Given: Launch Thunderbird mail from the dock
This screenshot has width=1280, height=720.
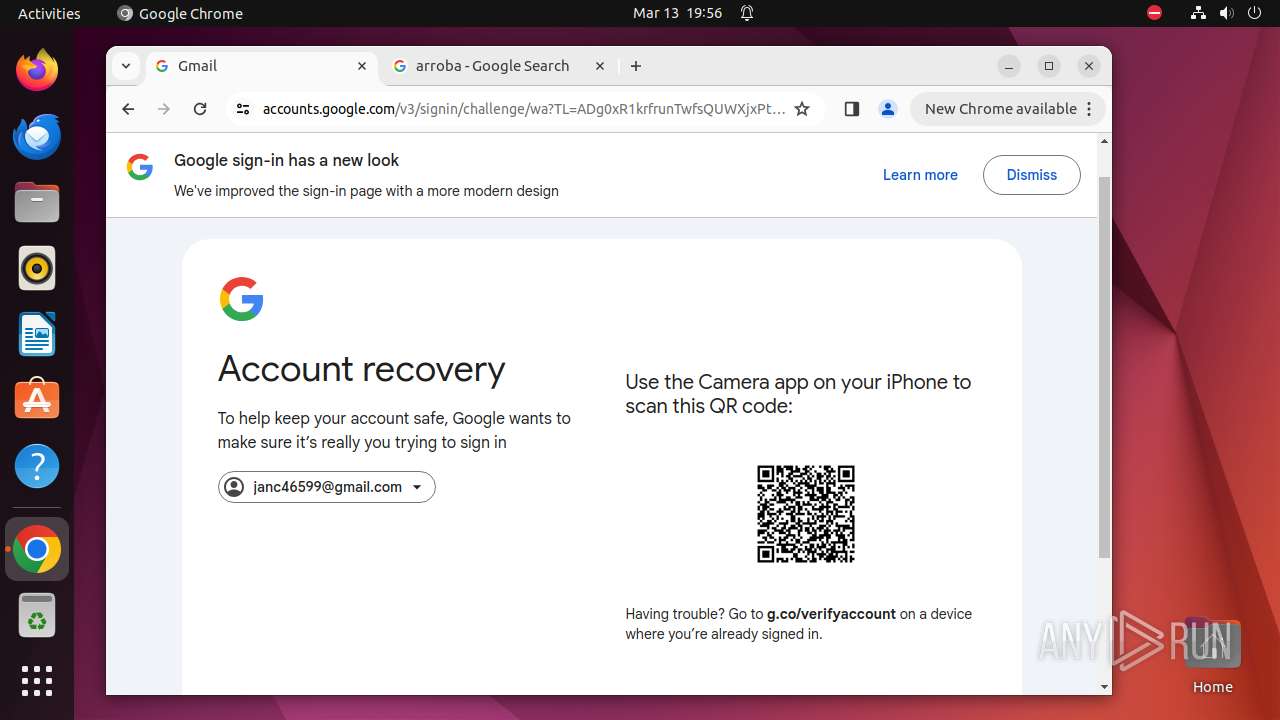Looking at the screenshot, I should tap(37, 136).
